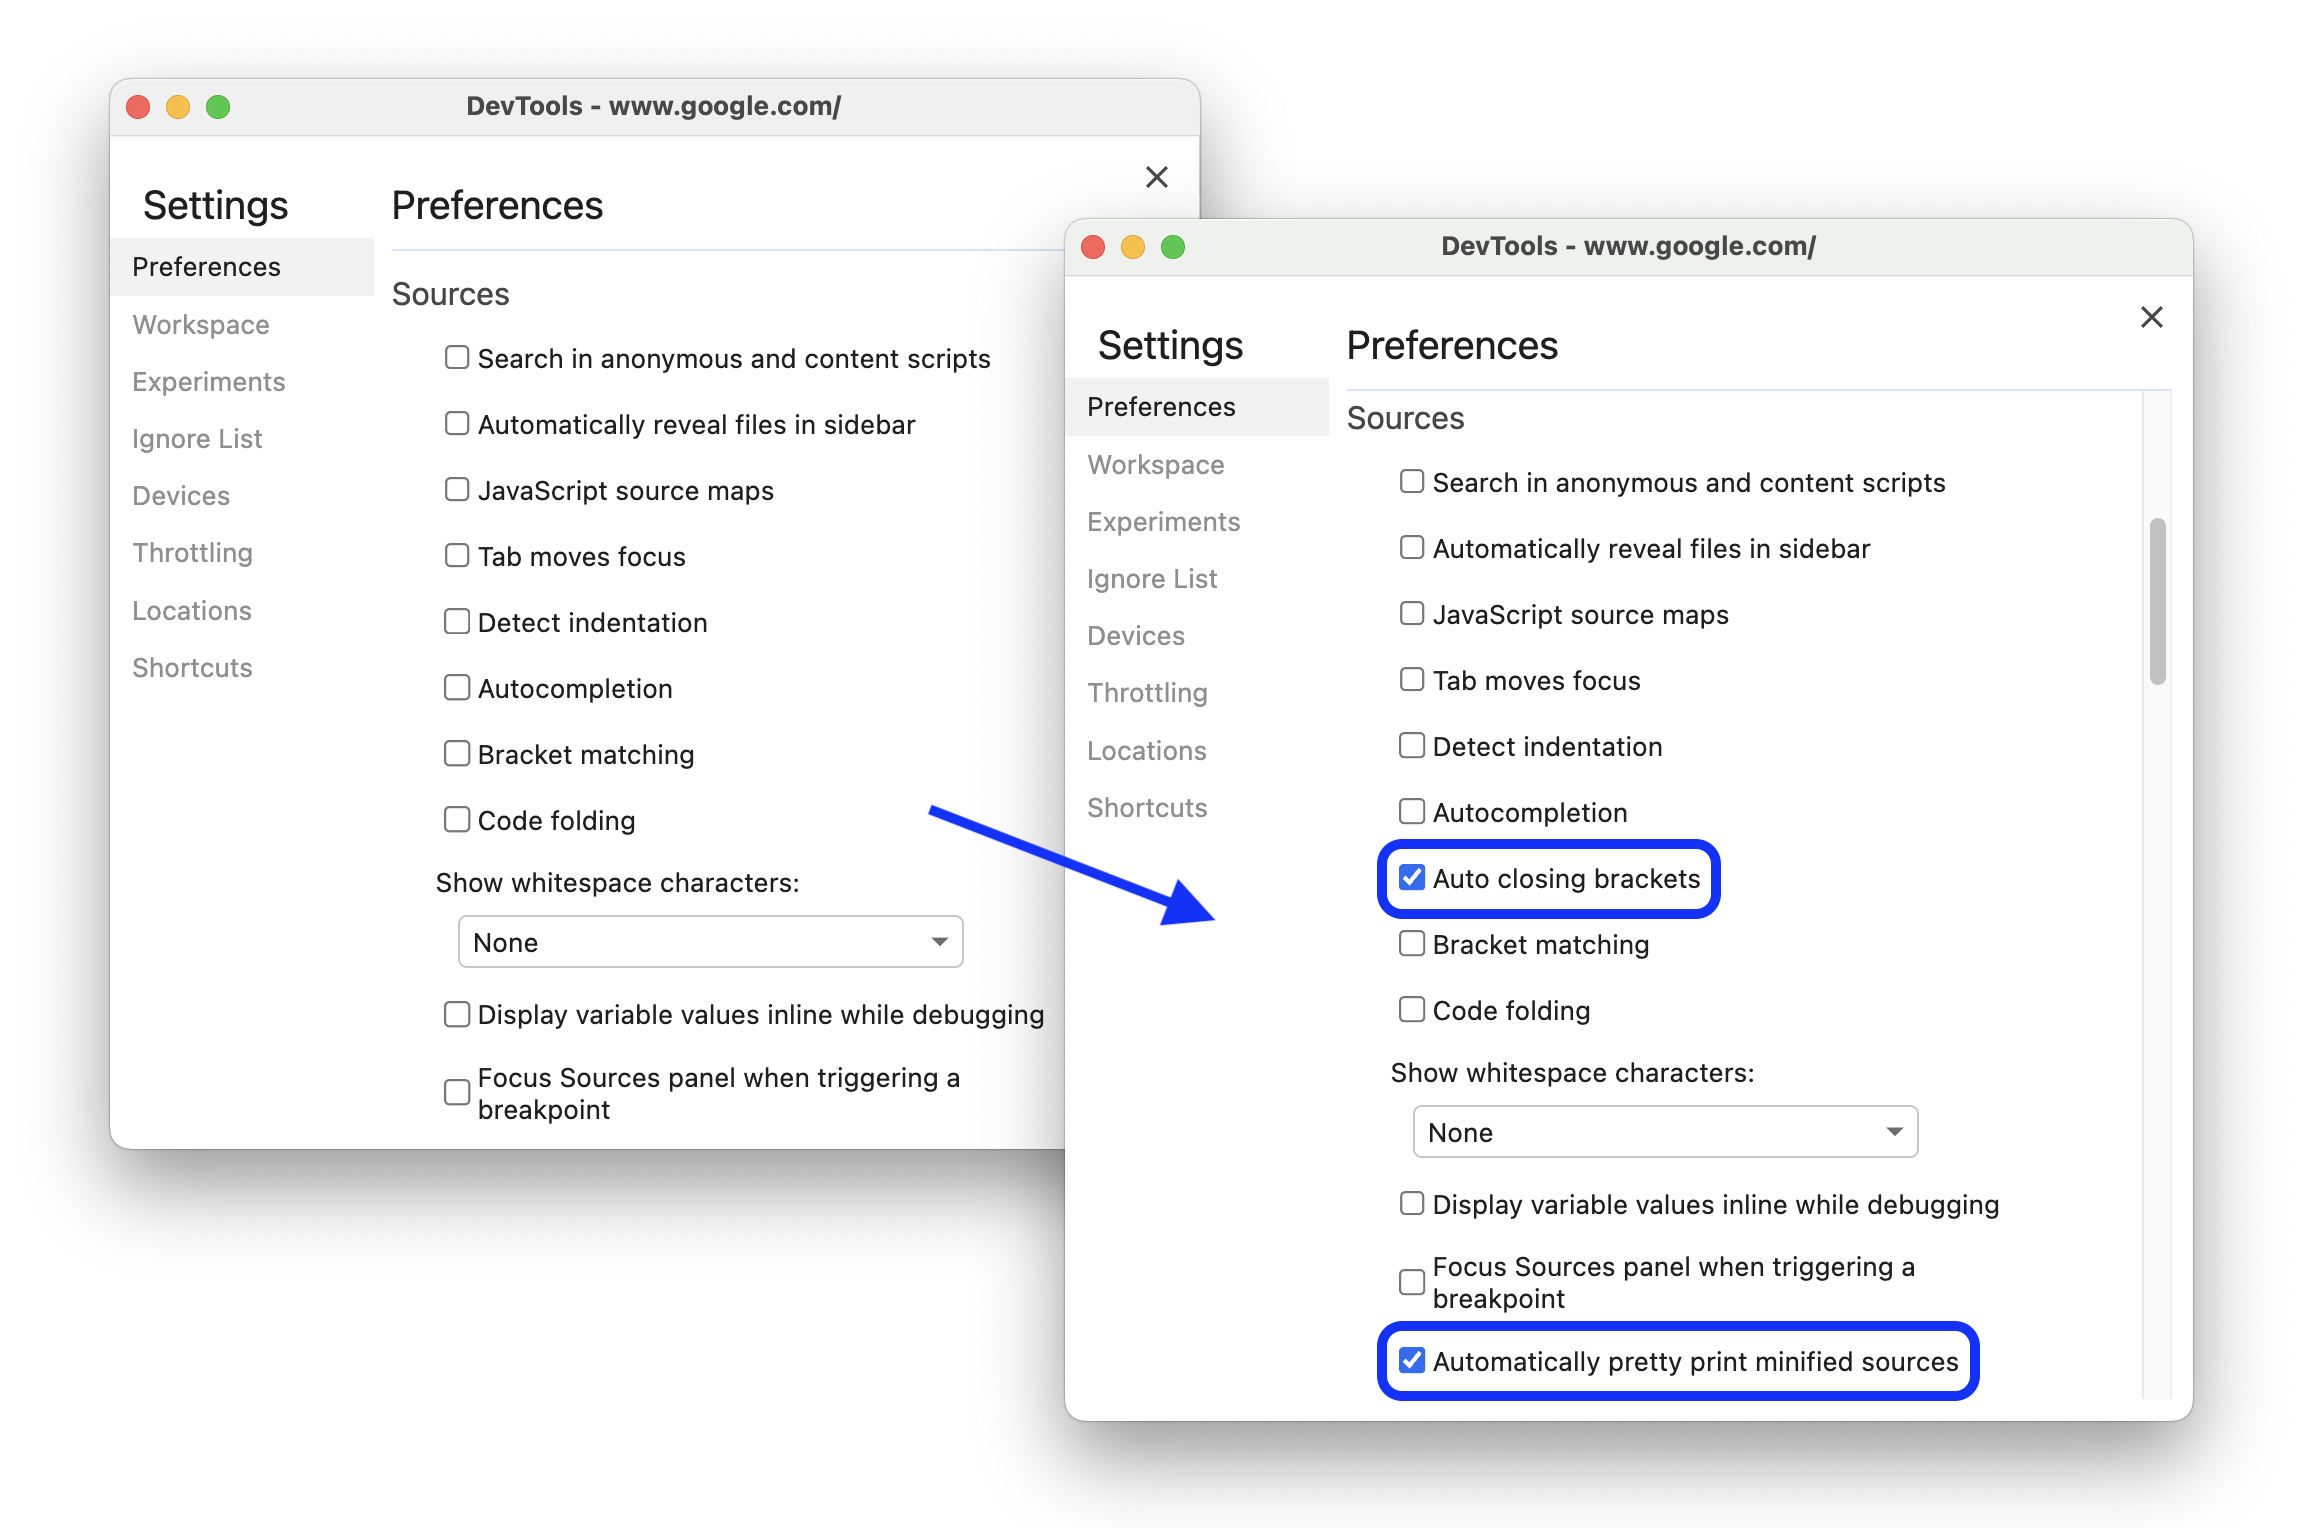Enable Auto closing brackets checkbox

click(1411, 880)
